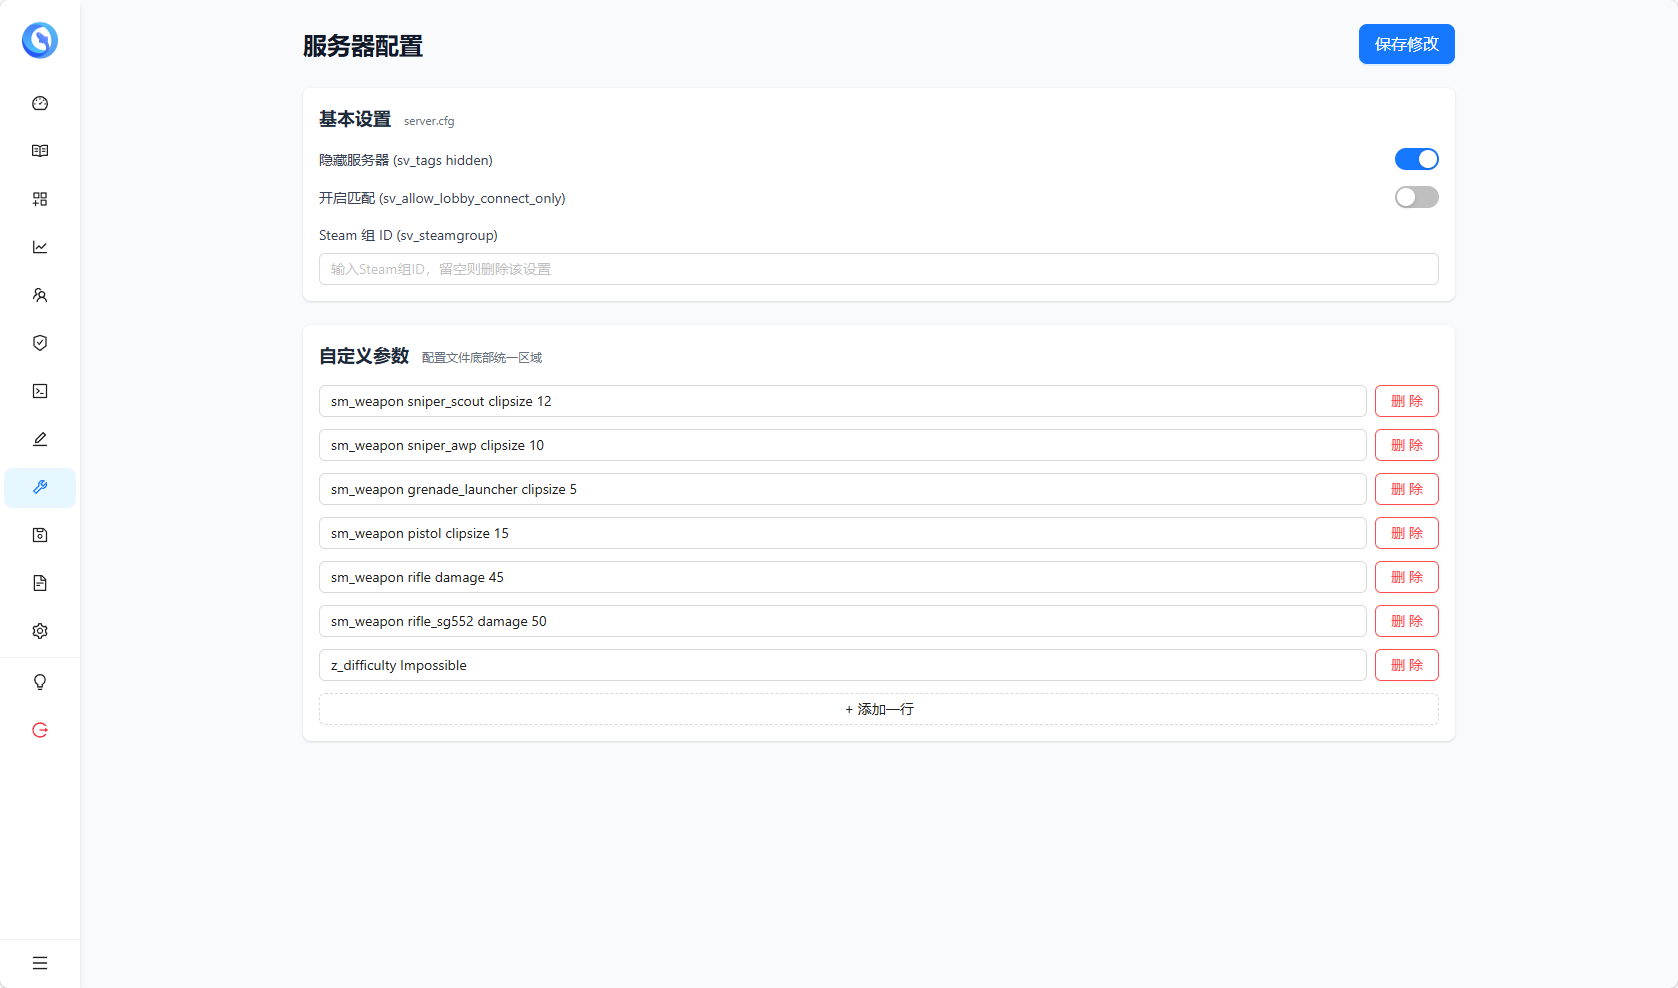The height and width of the screenshot is (988, 1678).
Task: Edit the rifle damage 45 field
Action: click(842, 577)
